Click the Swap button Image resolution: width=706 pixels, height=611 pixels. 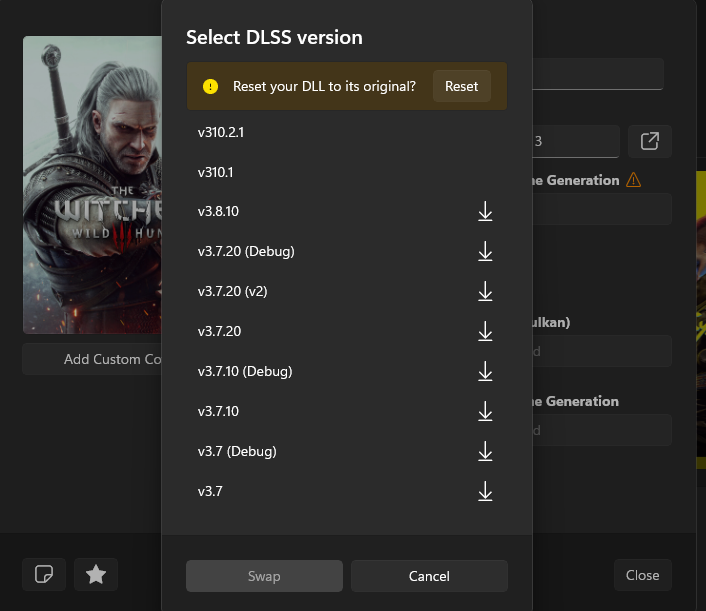tap(264, 576)
